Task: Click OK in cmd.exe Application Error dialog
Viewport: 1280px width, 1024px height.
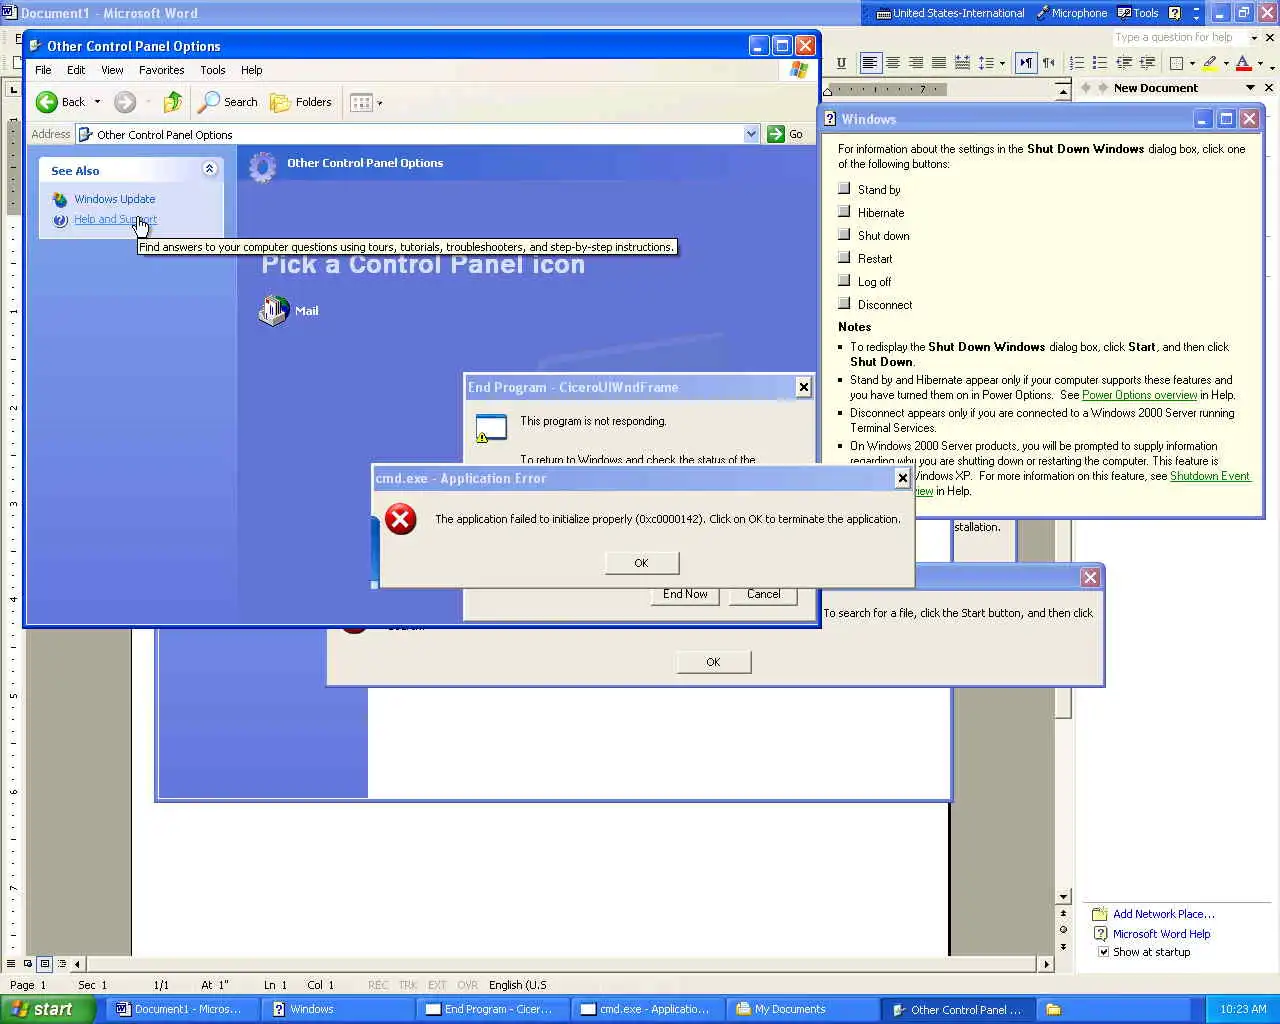Action: [x=642, y=563]
